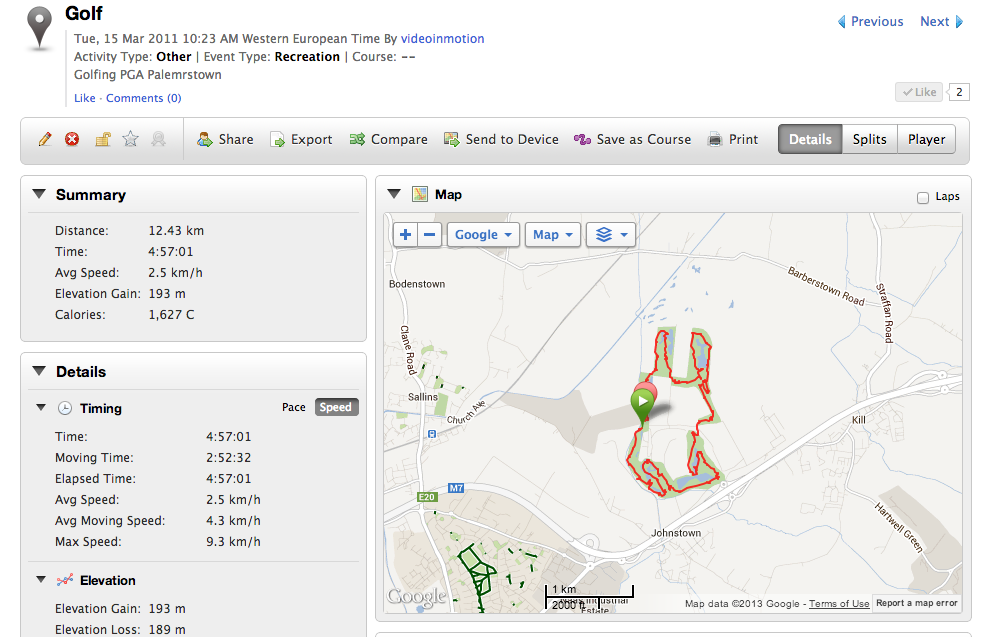Click the Like link under description
This screenshot has width=986, height=637.
point(85,98)
